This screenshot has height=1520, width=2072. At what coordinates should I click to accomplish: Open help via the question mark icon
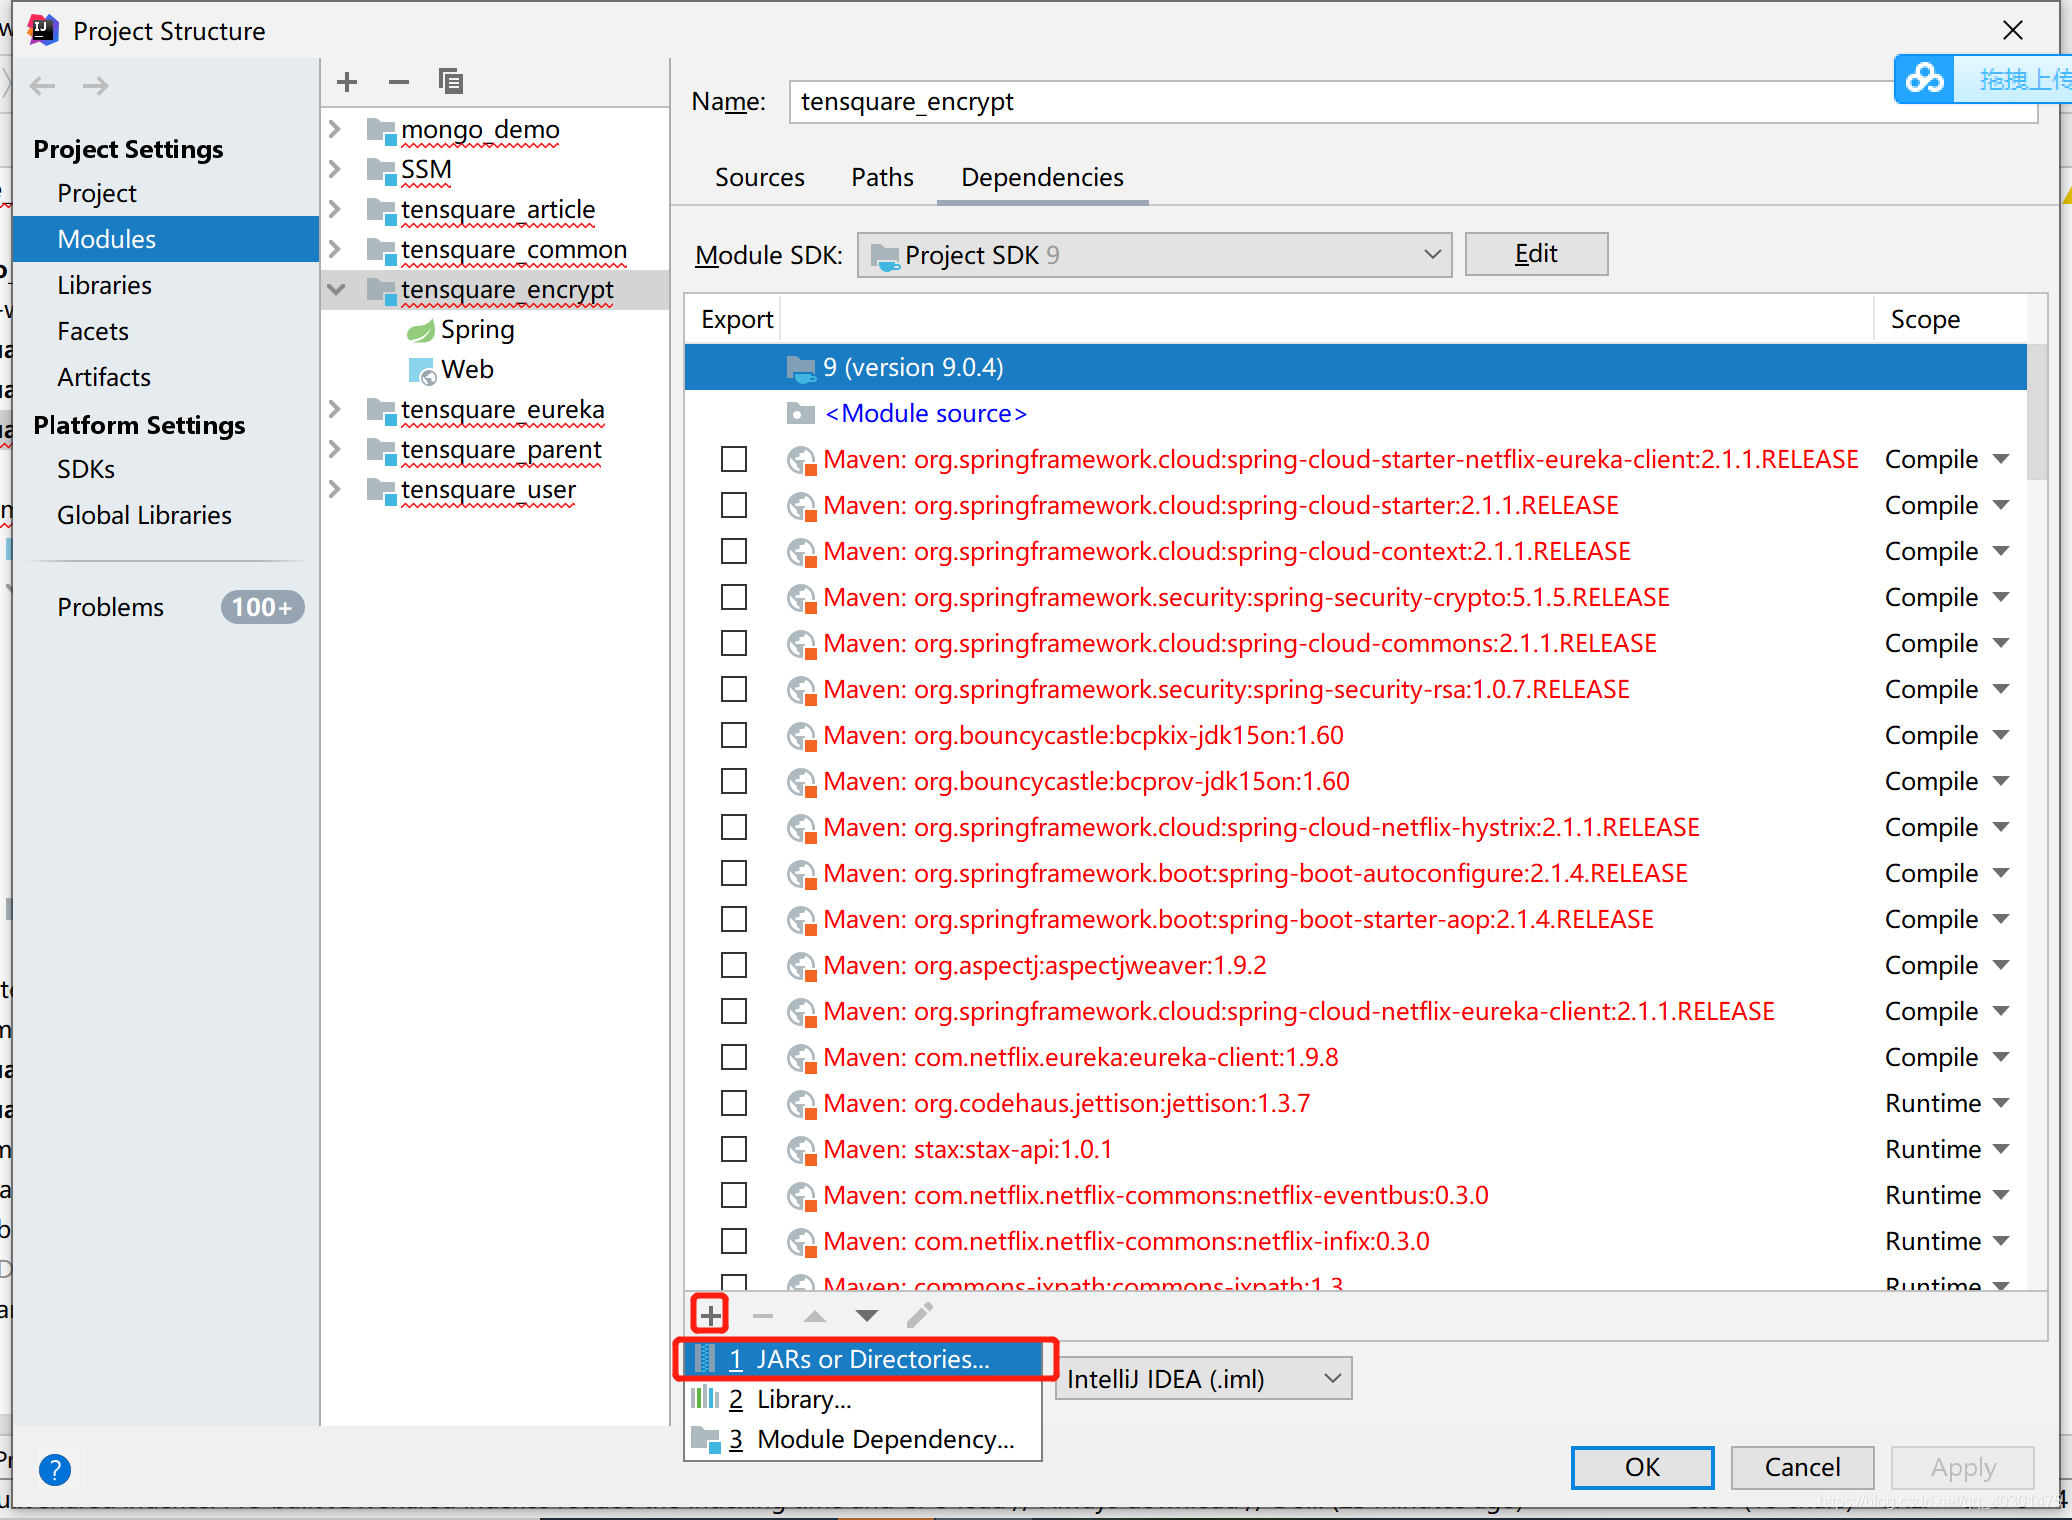[x=55, y=1470]
